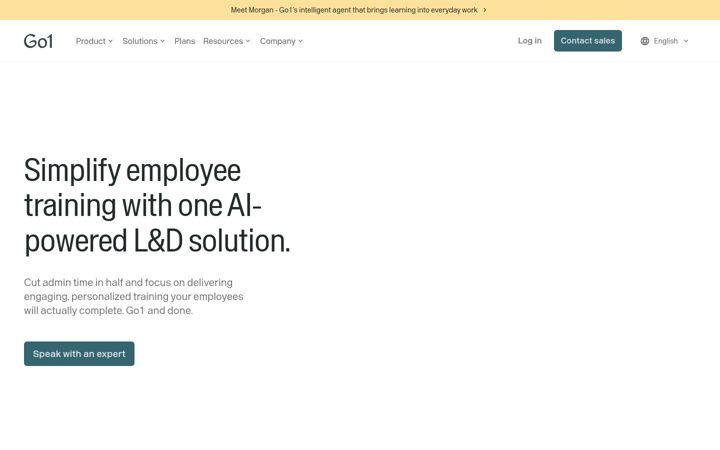
Task: Open the Meet Morgan announcement banner
Action: 360,10
